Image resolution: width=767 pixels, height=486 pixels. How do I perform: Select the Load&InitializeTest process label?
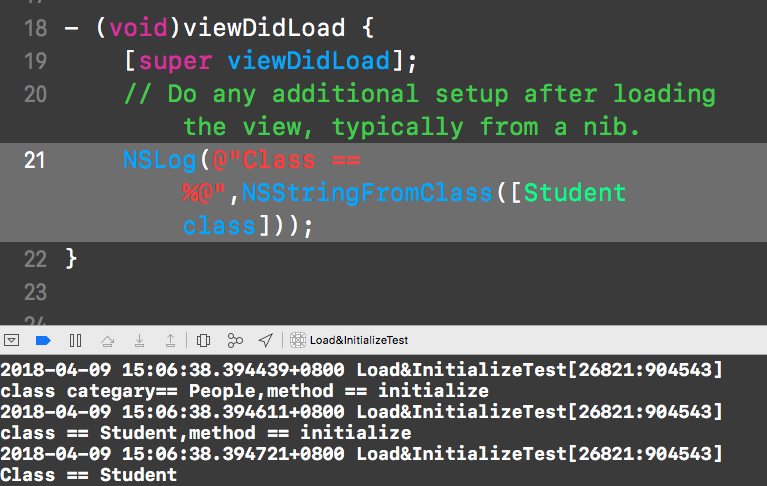pos(358,340)
